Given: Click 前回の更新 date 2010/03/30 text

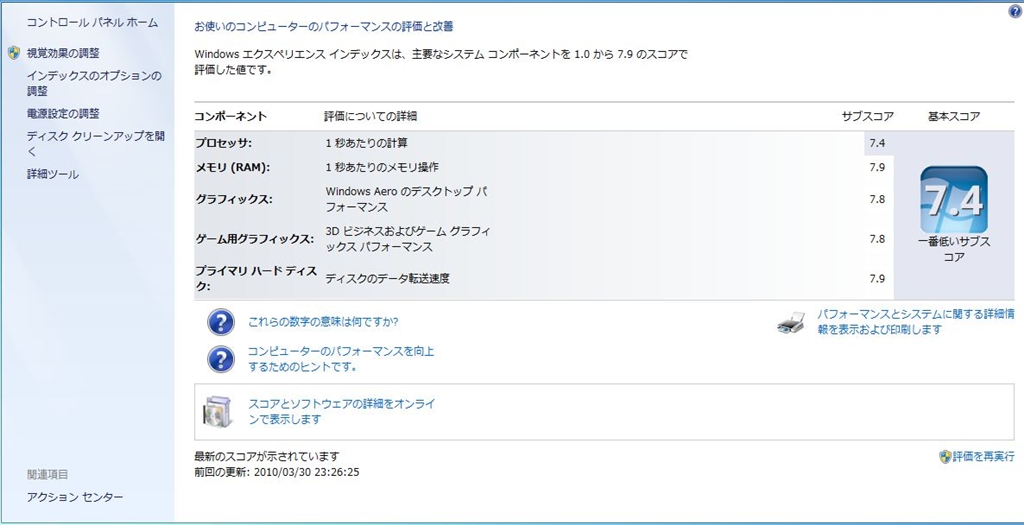Looking at the screenshot, I should (277, 472).
